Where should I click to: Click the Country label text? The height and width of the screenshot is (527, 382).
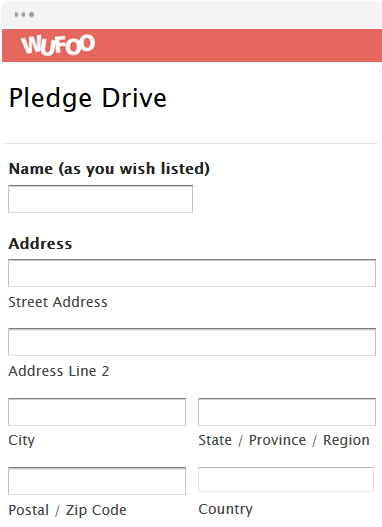[225, 510]
